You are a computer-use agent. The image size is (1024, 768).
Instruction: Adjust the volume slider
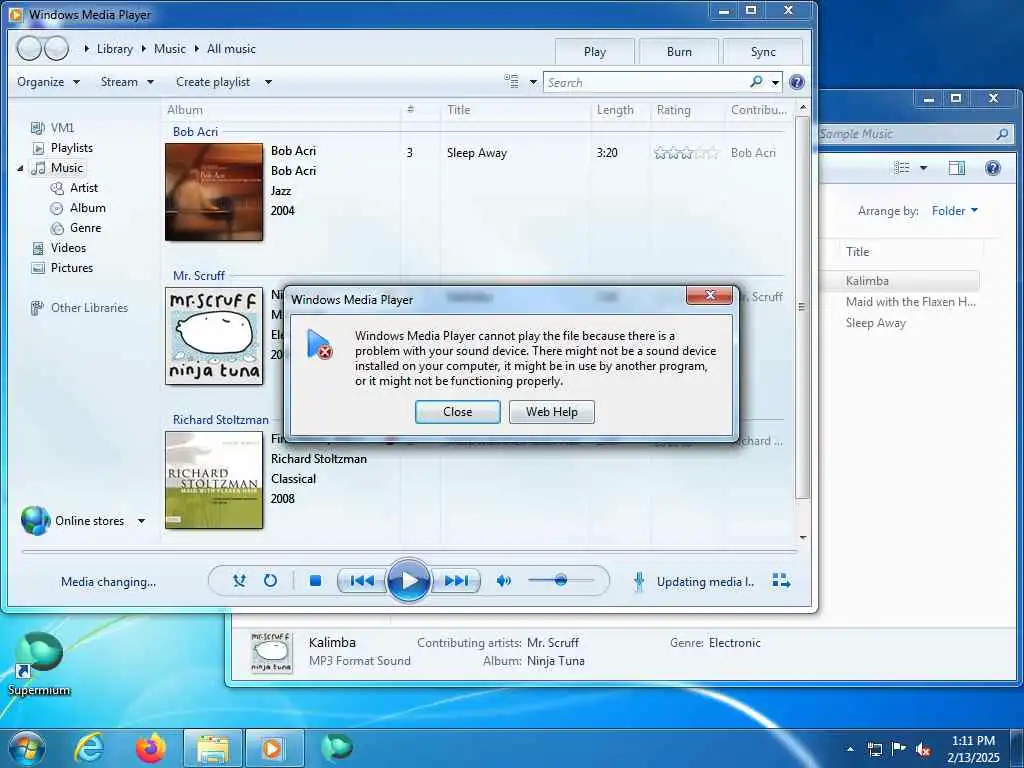click(560, 581)
